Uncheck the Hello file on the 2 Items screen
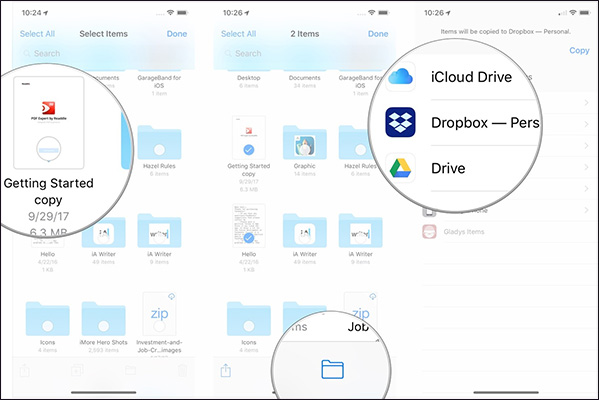599x400 pixels. pos(249,238)
